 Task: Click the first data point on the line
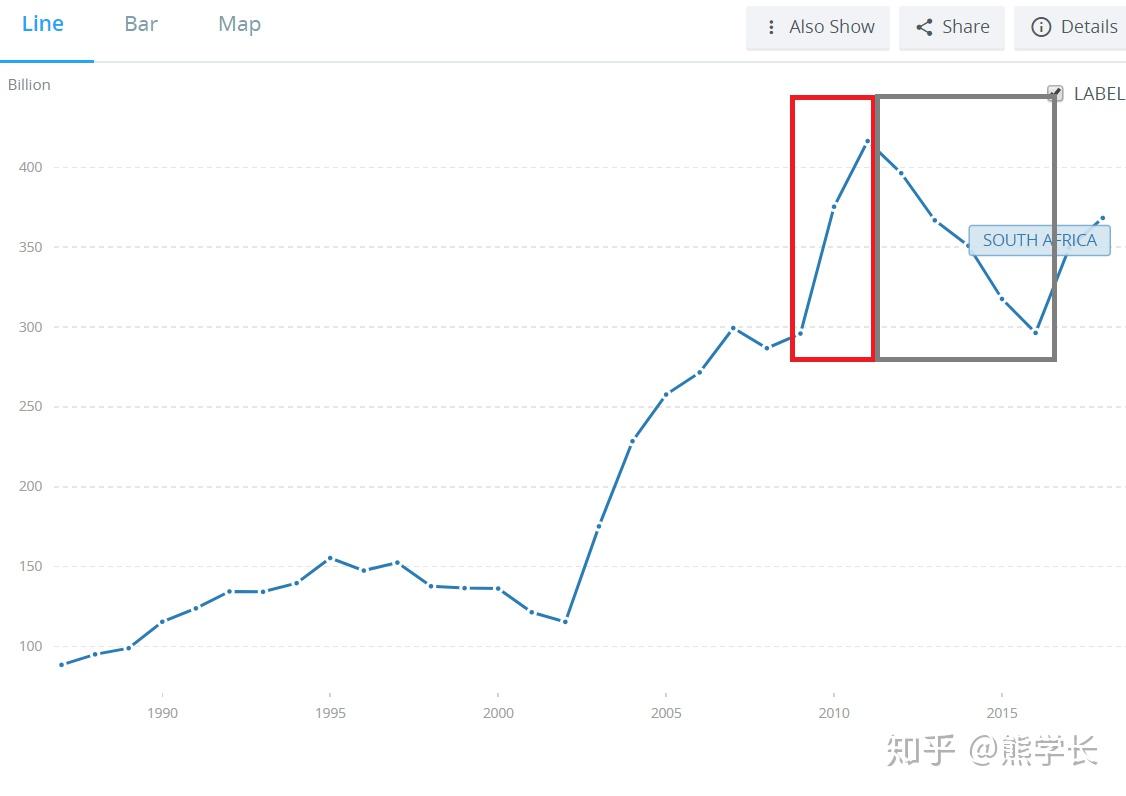click(x=62, y=665)
